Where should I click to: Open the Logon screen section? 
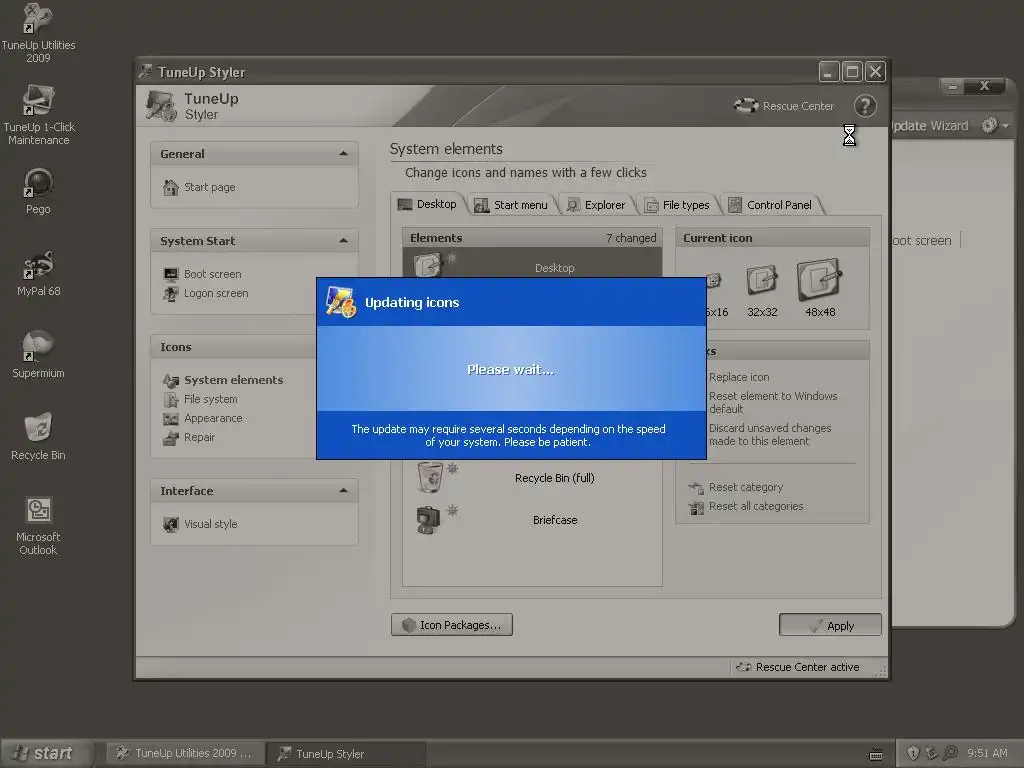click(x=206, y=293)
